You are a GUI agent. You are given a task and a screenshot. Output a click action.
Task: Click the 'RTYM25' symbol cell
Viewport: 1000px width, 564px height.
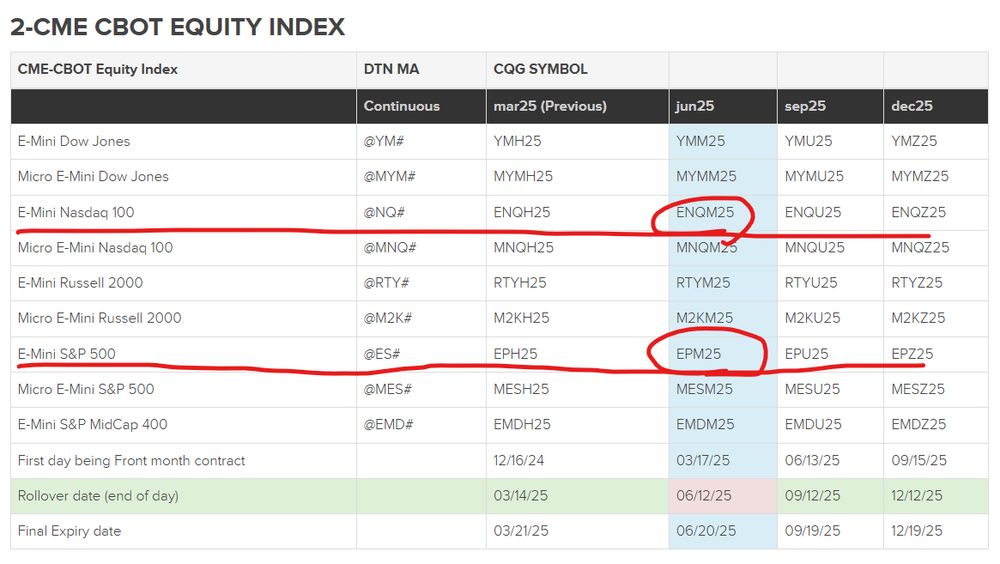coord(703,283)
